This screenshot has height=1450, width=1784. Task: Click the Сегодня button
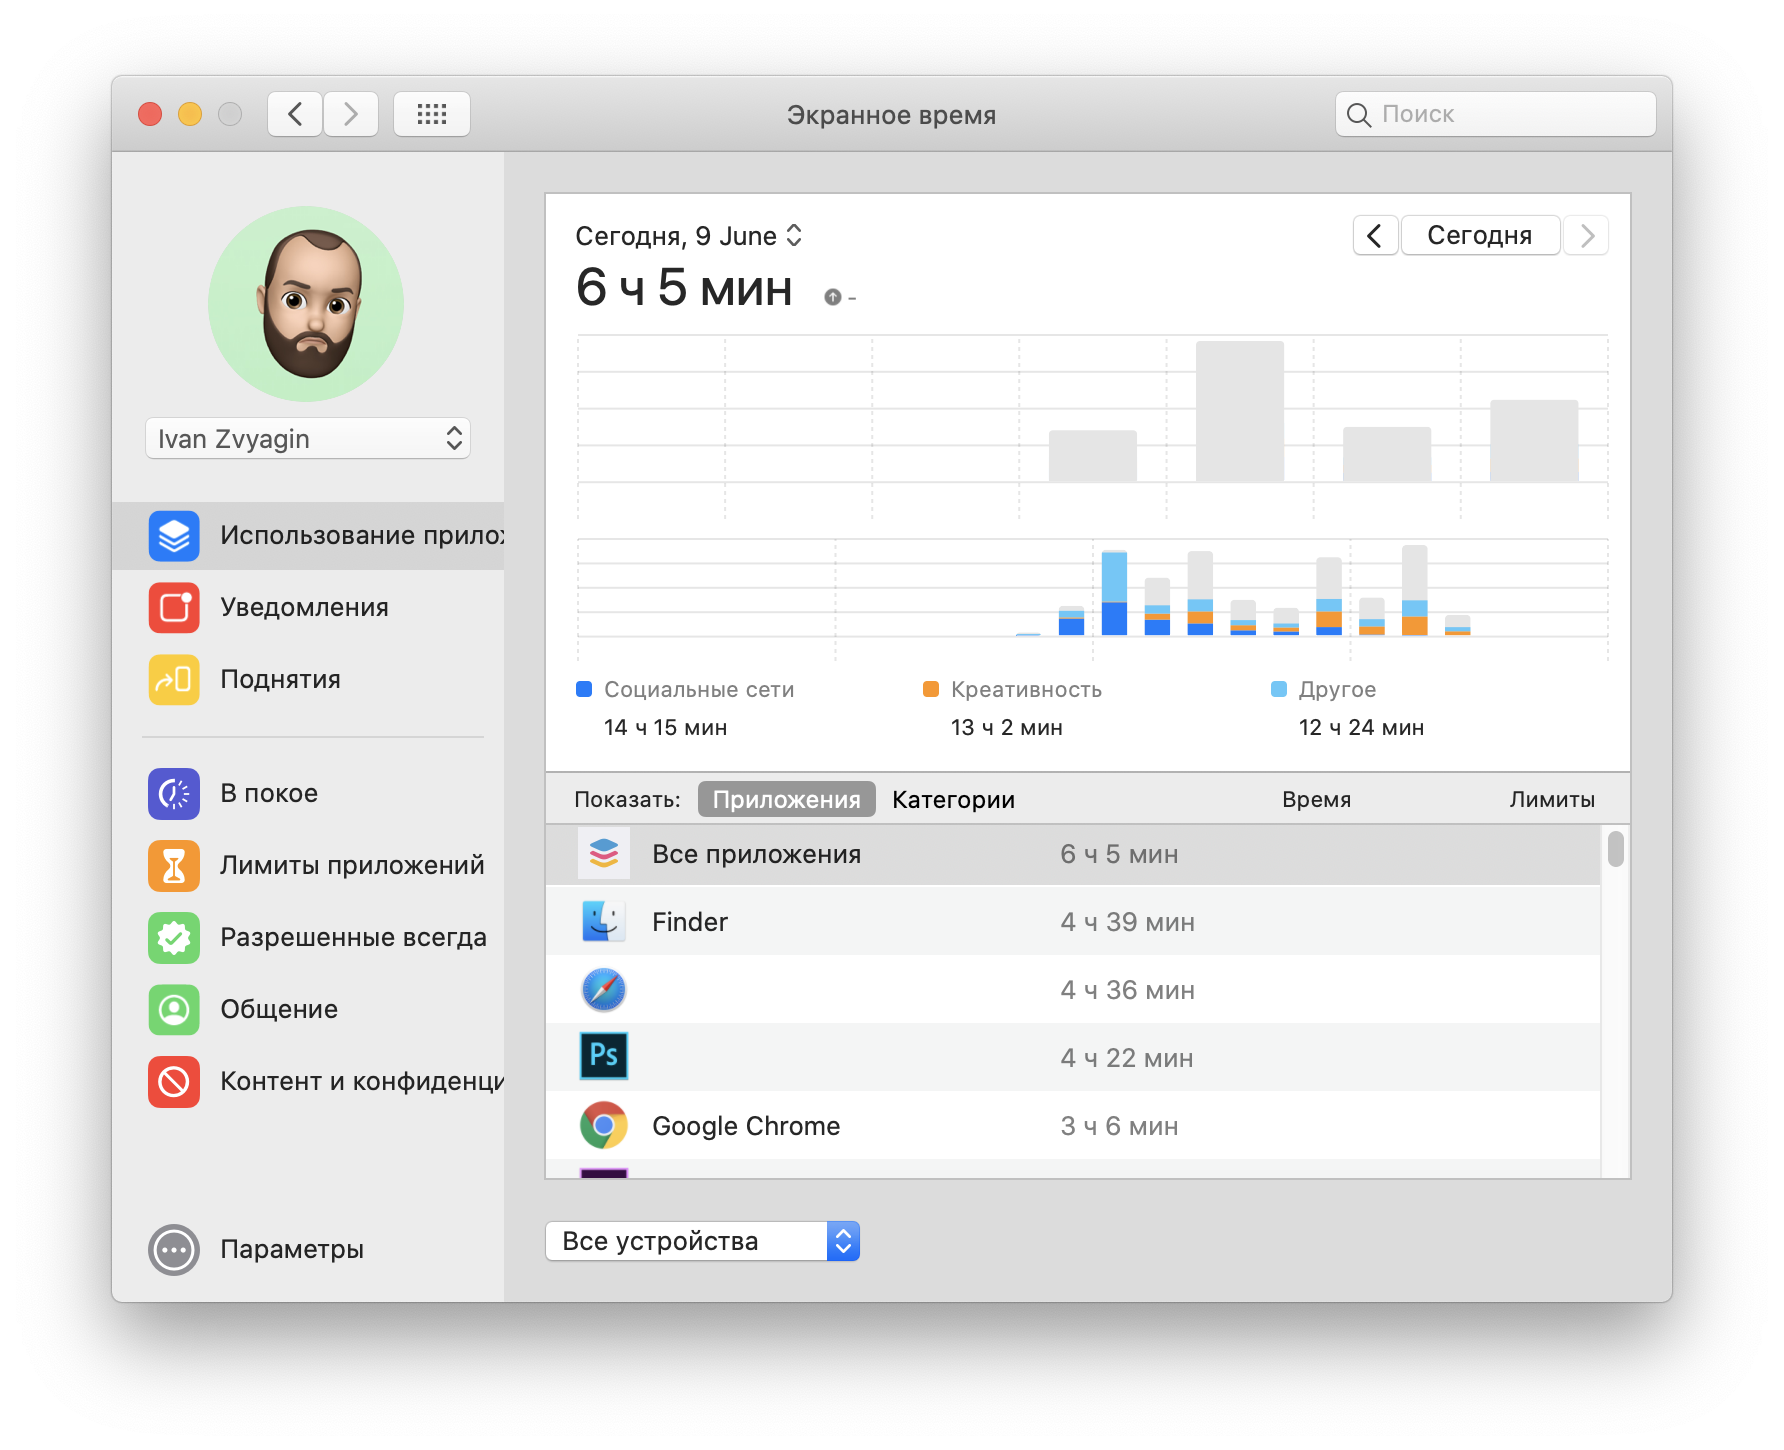tap(1480, 235)
